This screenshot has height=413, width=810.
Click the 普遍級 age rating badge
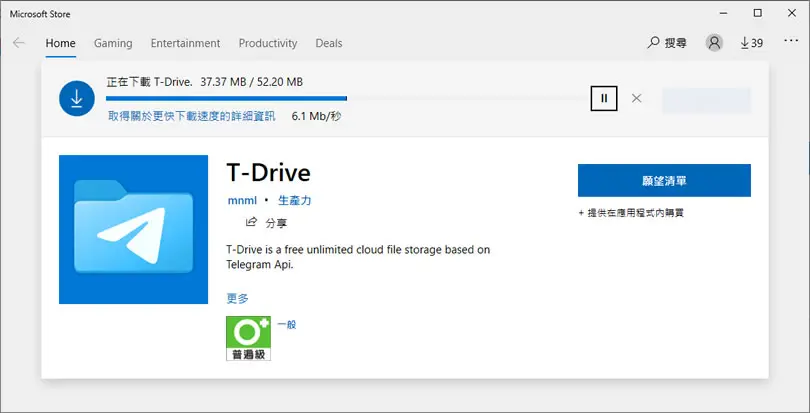[x=248, y=338]
